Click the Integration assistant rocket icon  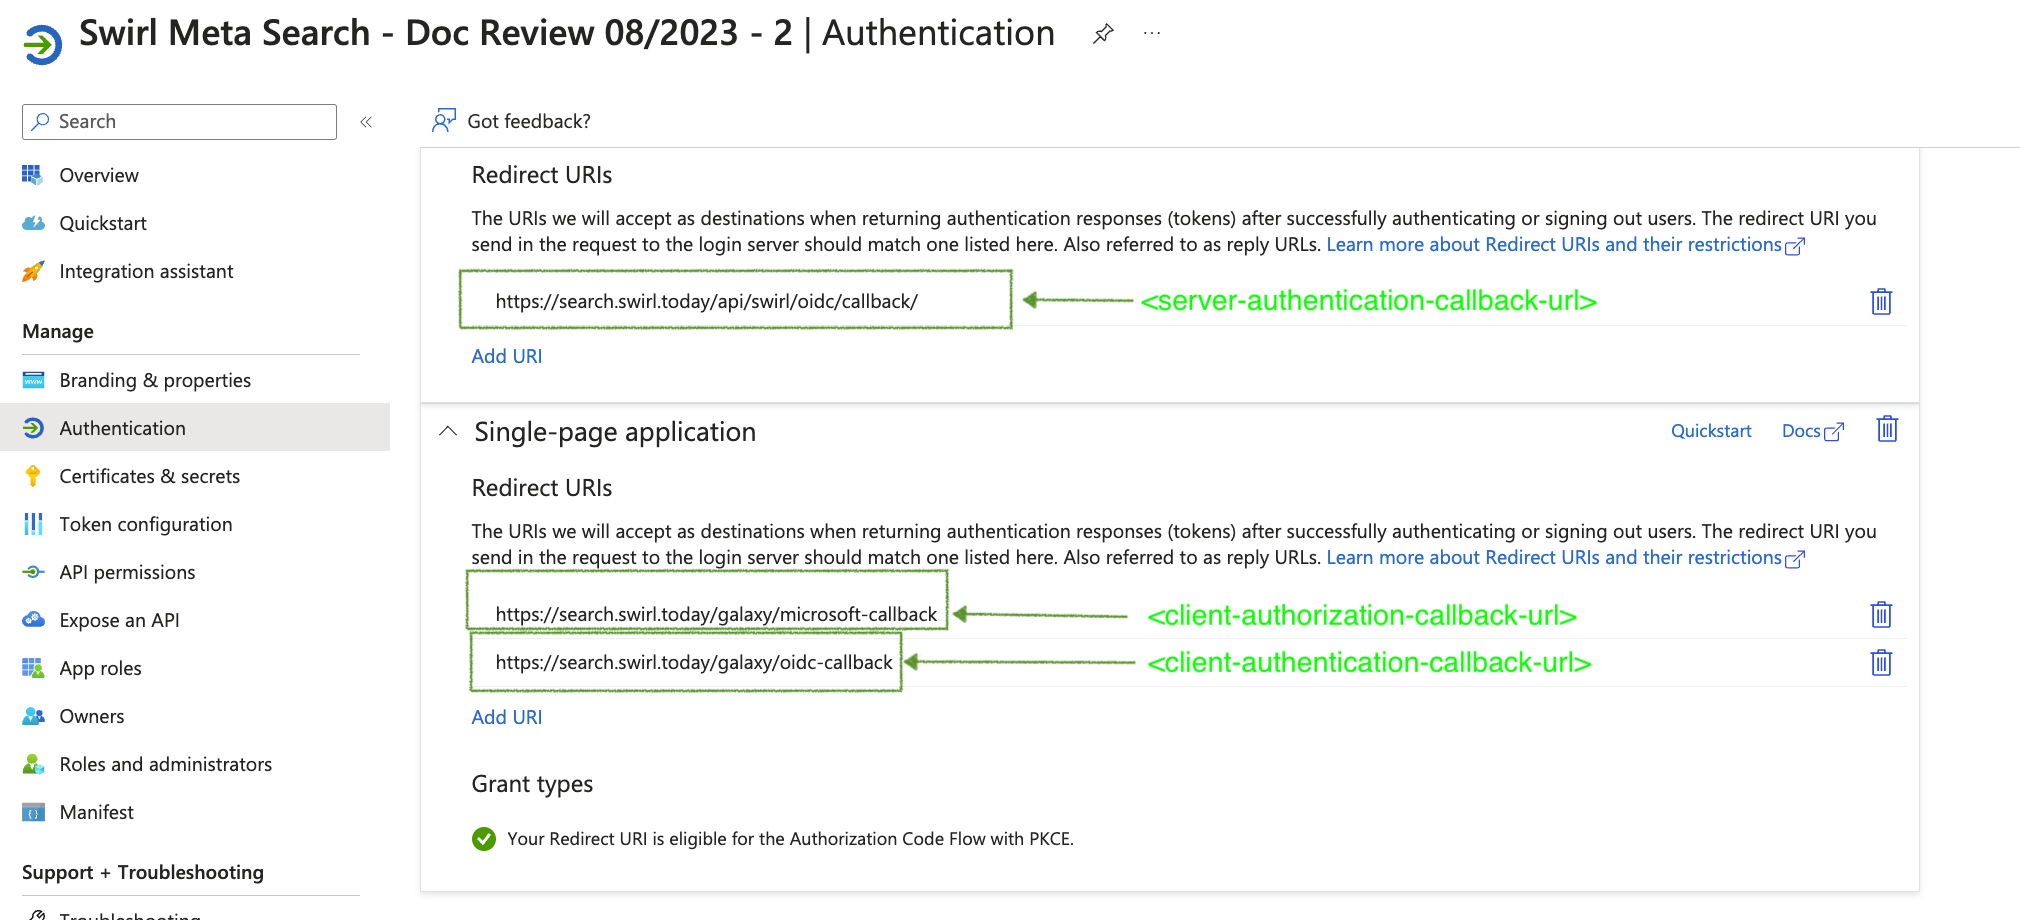click(33, 271)
